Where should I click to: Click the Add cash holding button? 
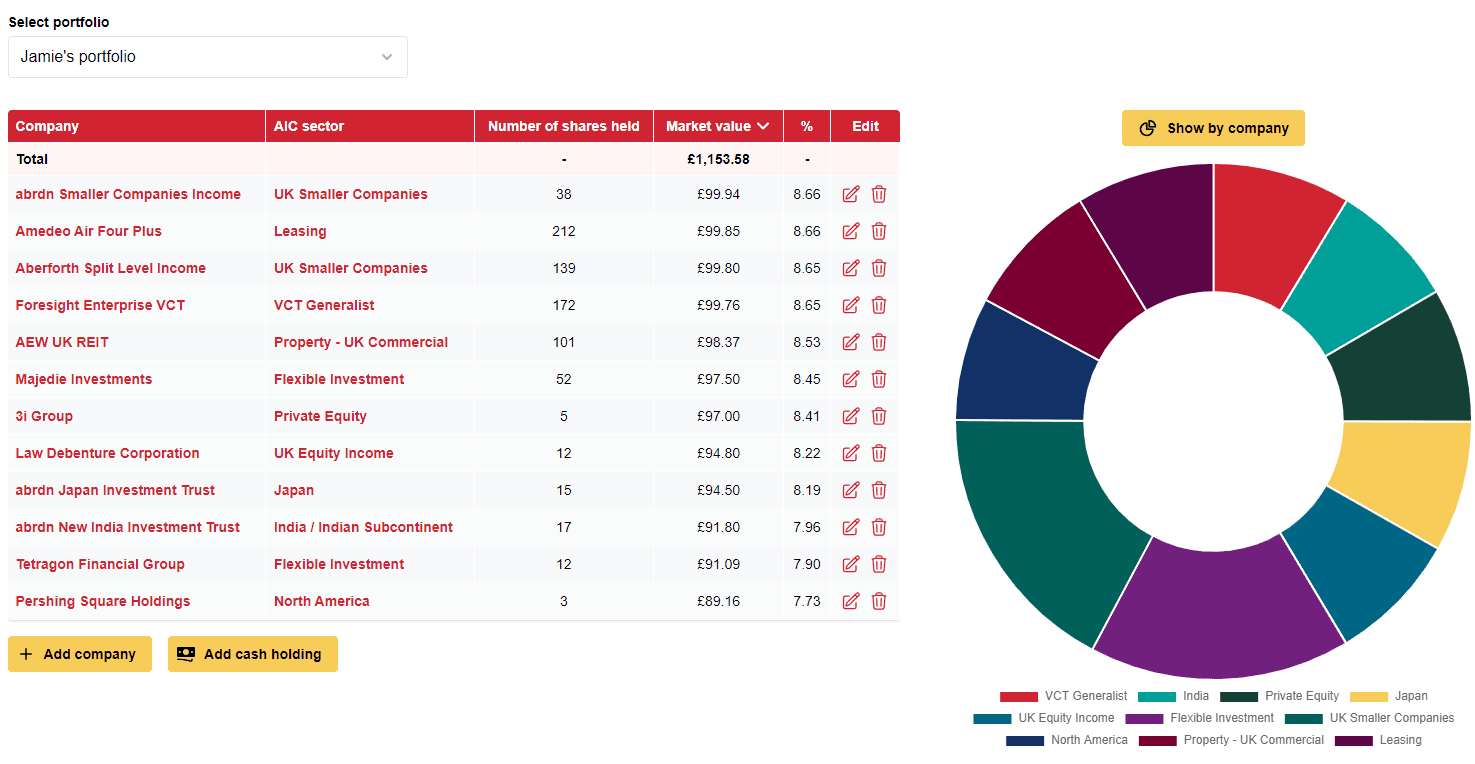click(x=253, y=654)
